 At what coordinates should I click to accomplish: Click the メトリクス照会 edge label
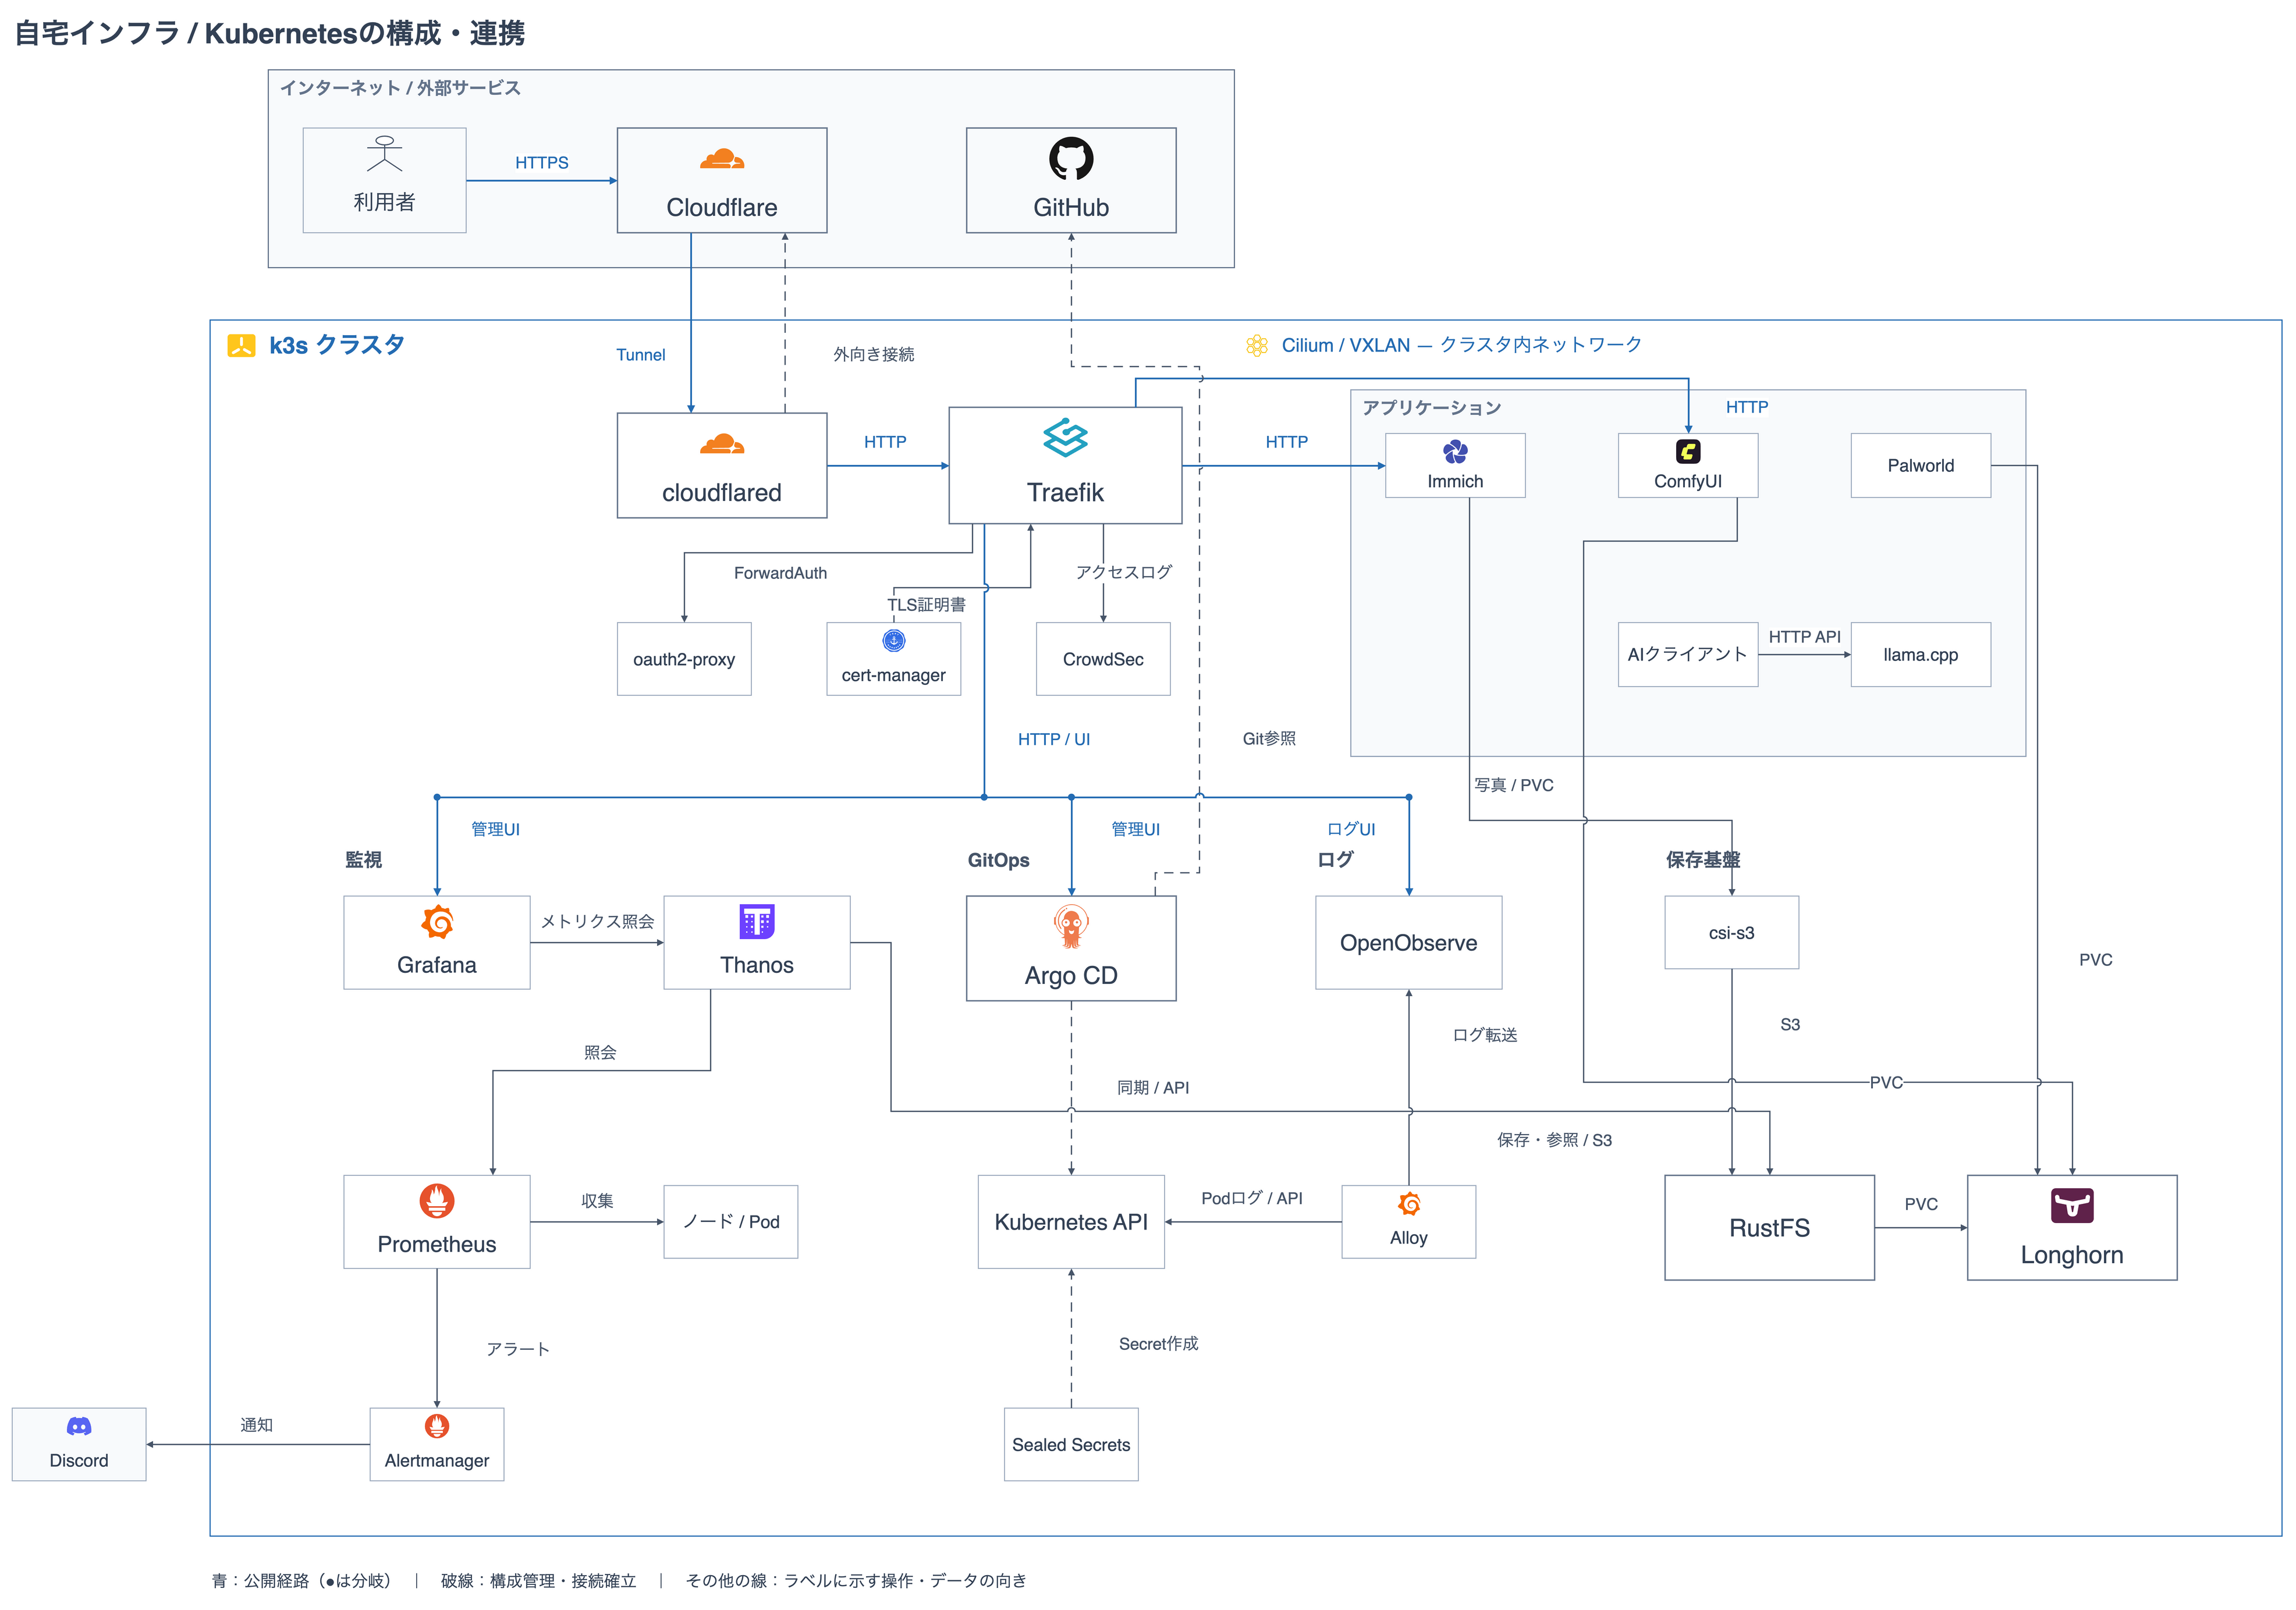(x=597, y=921)
